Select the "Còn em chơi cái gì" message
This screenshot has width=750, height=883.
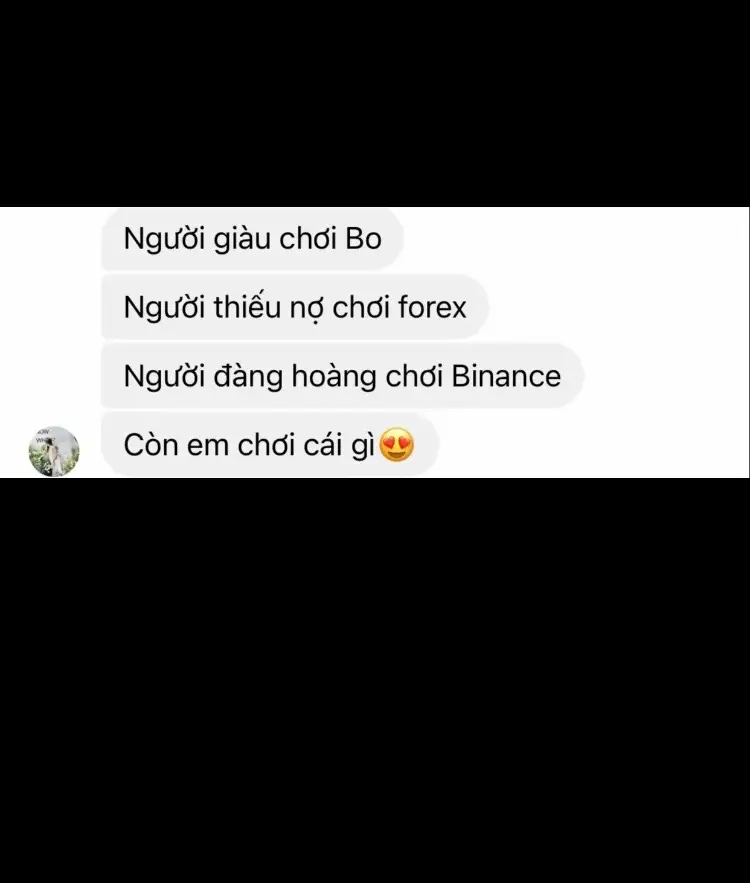tap(270, 445)
